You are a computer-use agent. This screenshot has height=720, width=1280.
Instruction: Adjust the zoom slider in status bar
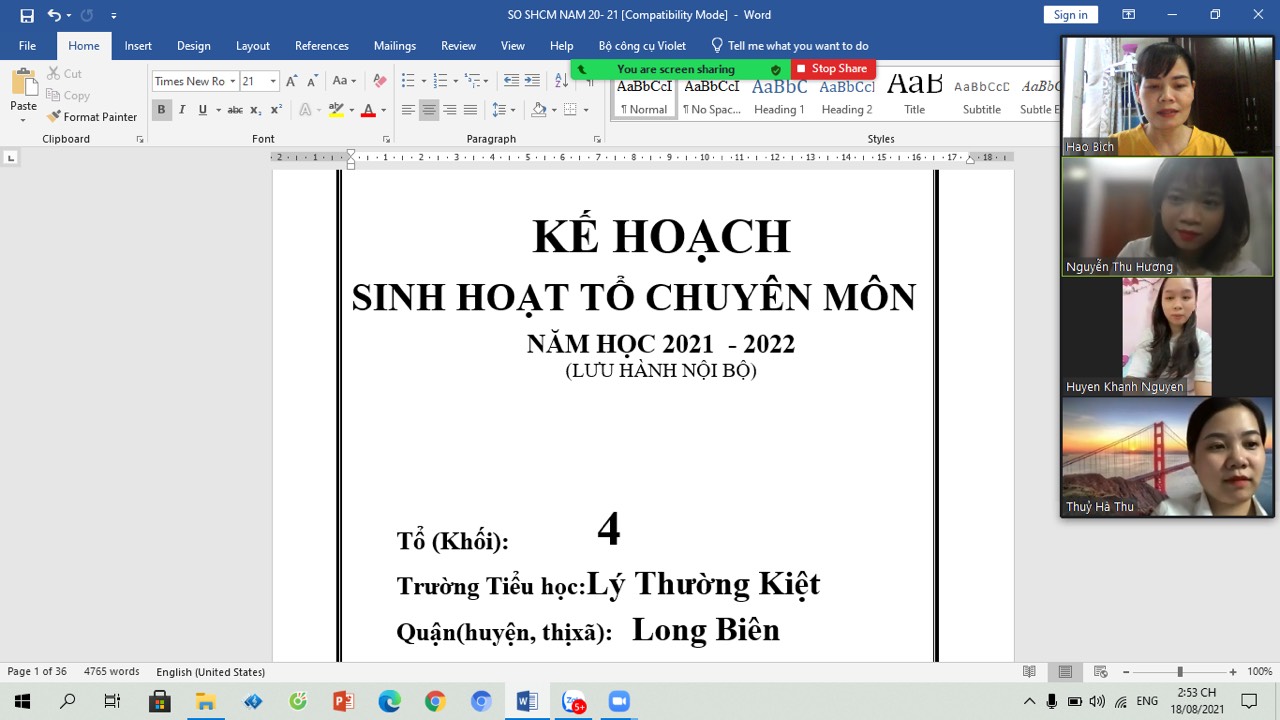point(1180,672)
